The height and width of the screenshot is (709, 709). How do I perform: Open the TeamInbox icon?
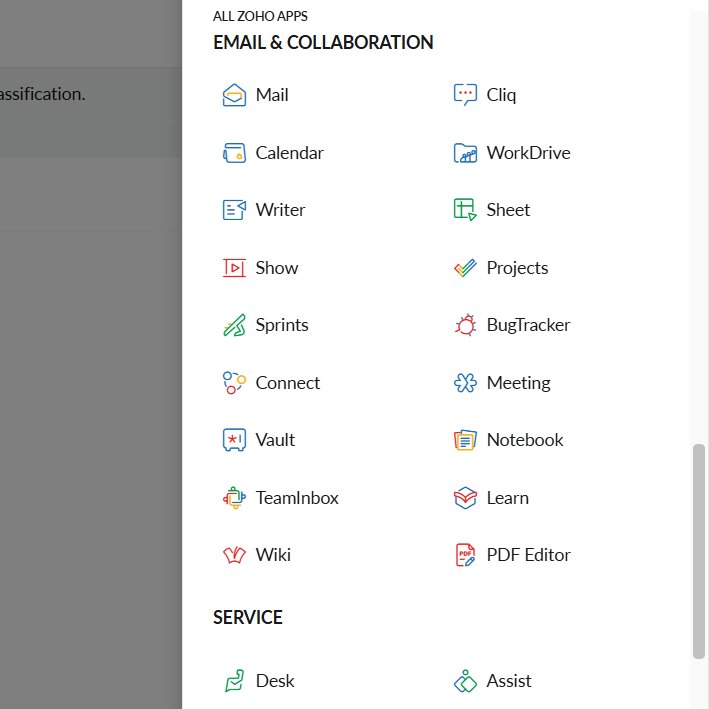click(x=234, y=498)
